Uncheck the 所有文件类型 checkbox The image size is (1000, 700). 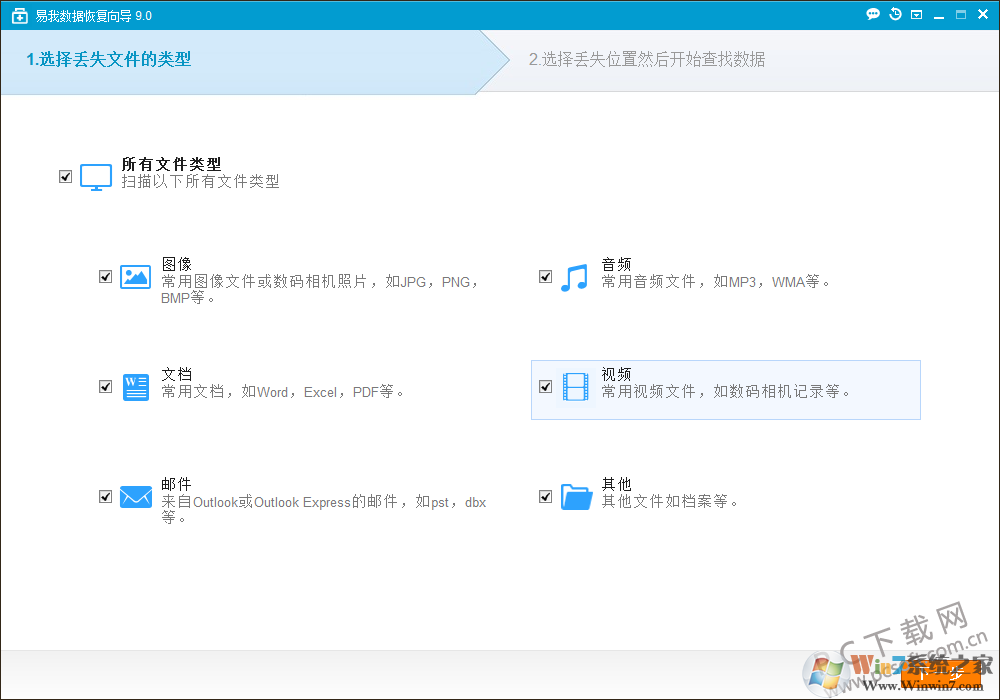pos(66,177)
